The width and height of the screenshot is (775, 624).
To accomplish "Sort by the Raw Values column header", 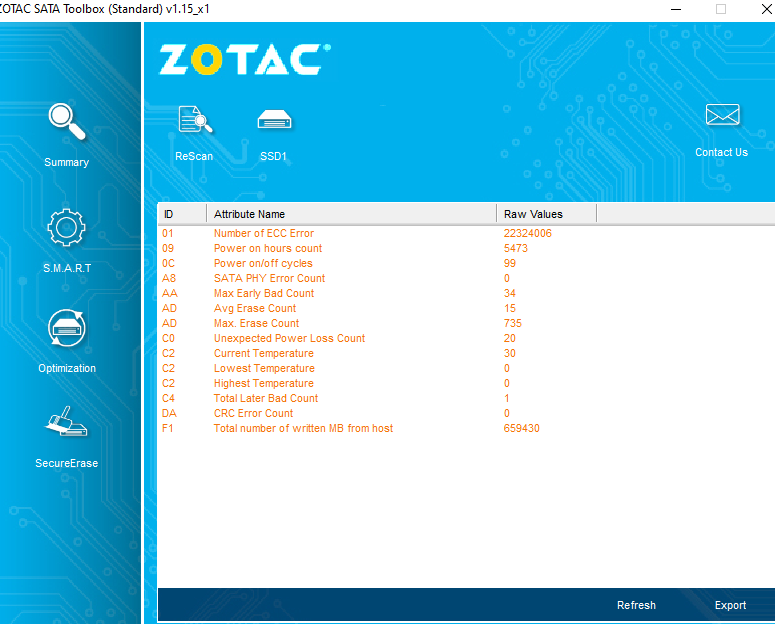I will click(547, 214).
